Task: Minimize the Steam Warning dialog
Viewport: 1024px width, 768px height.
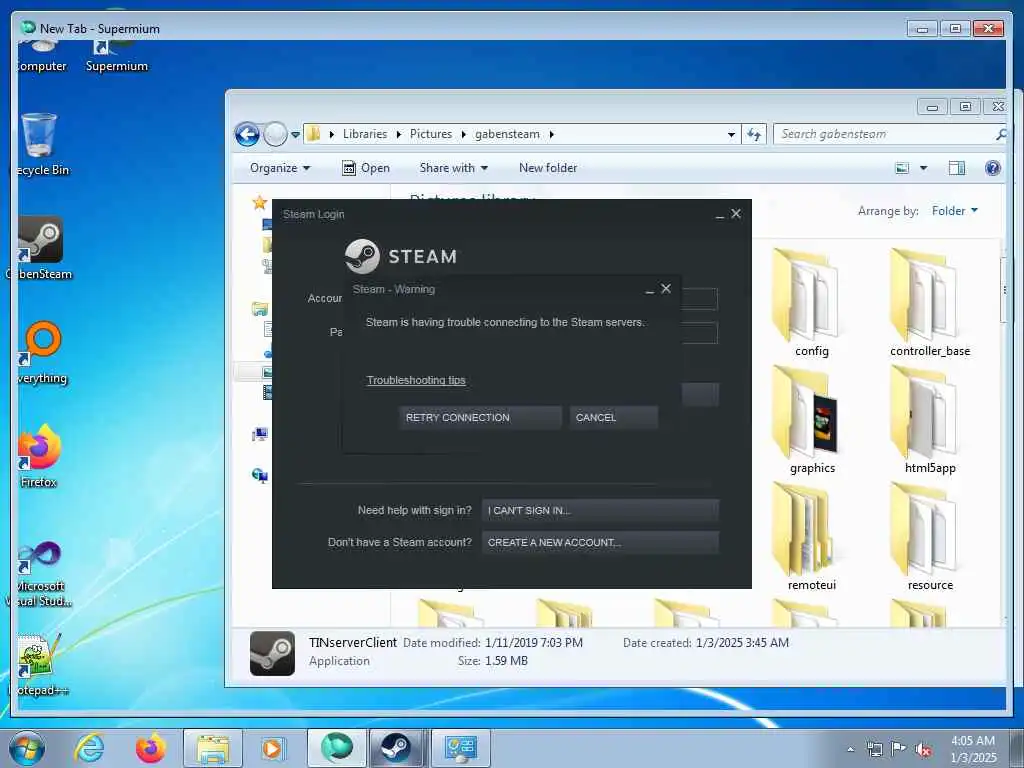Action: pyautogui.click(x=649, y=289)
